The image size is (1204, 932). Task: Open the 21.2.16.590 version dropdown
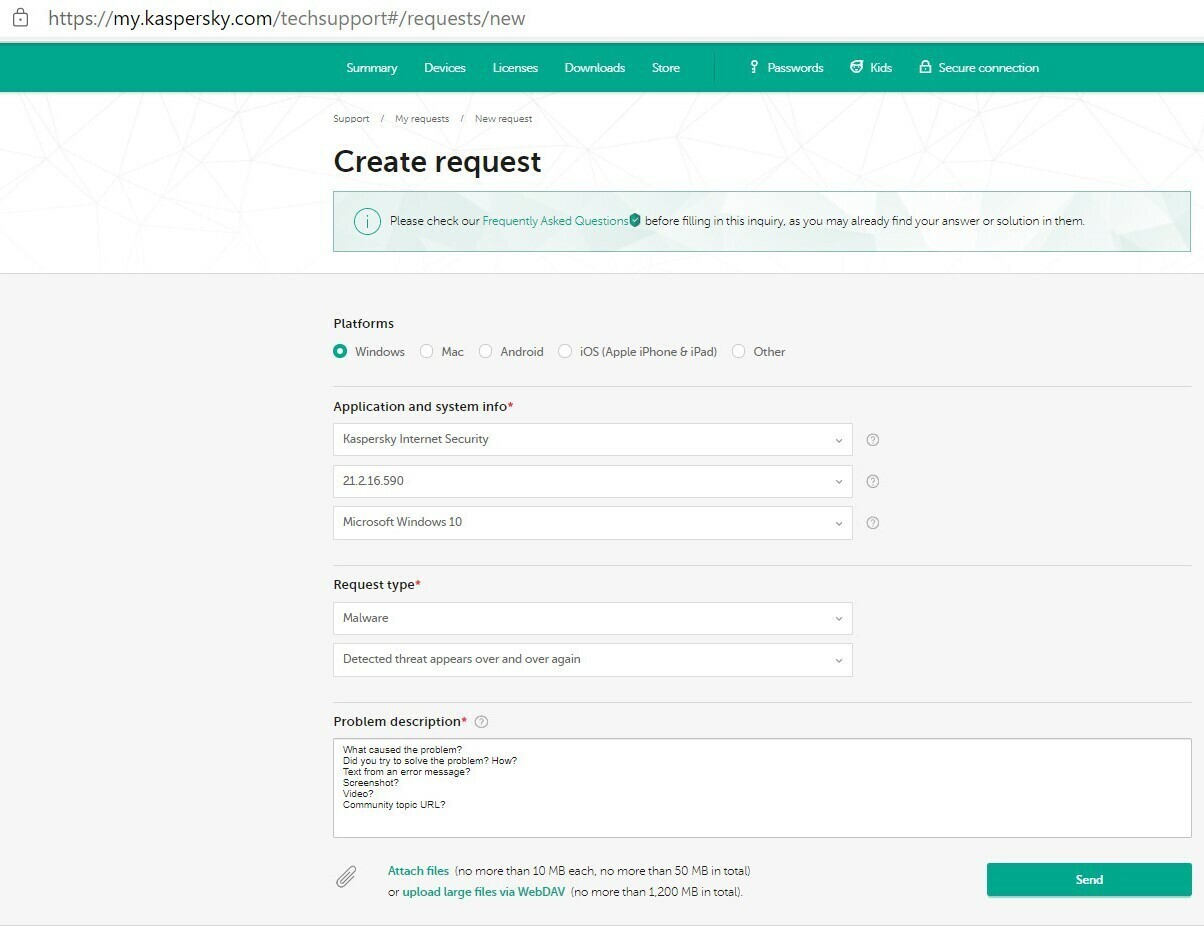coord(593,481)
